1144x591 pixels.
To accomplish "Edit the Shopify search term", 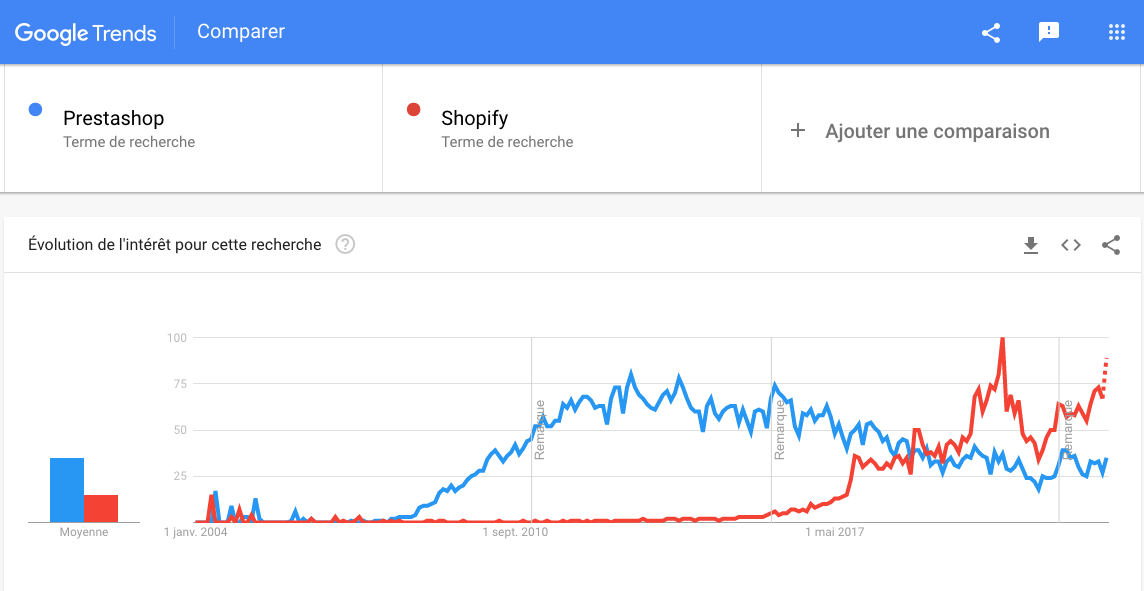I will click(474, 119).
